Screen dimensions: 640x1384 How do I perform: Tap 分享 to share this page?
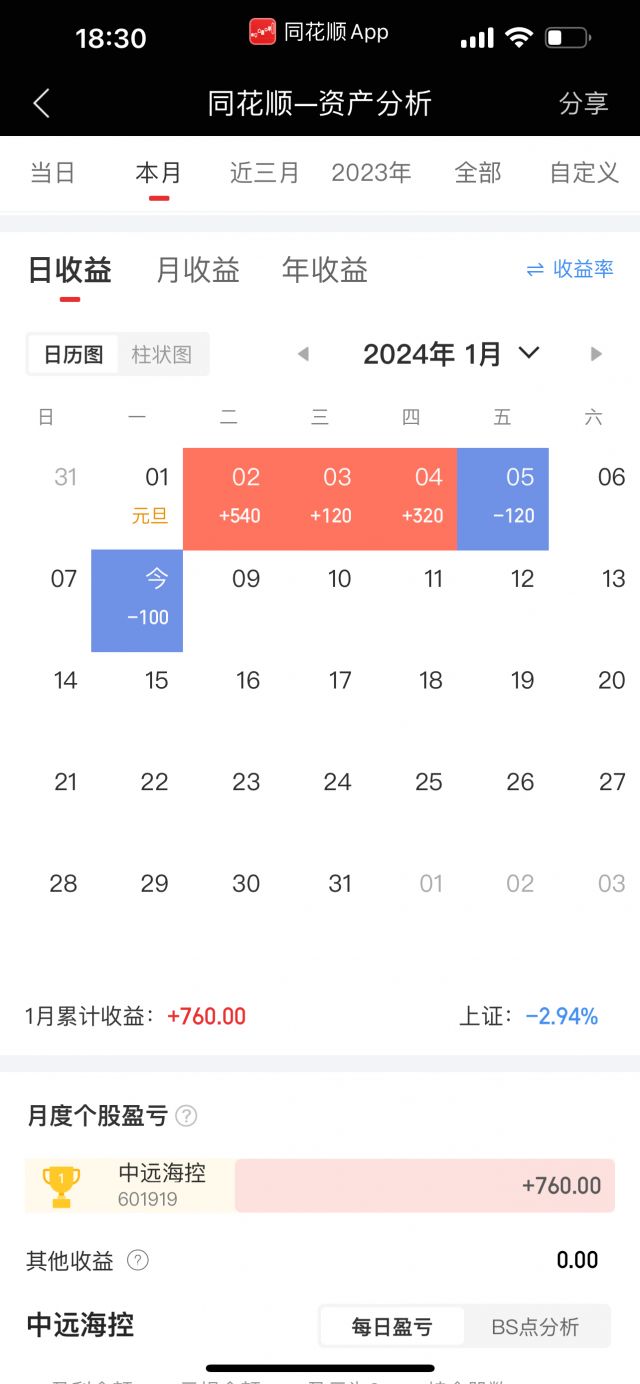[584, 103]
